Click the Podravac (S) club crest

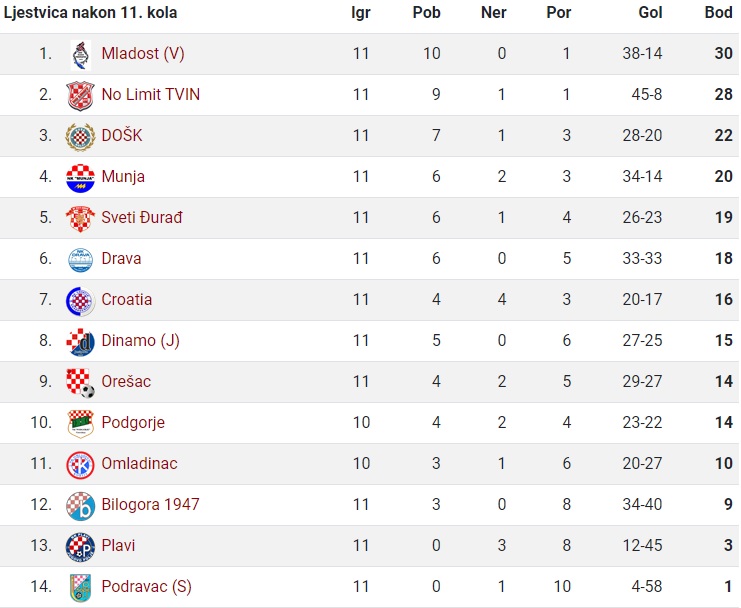click(x=80, y=588)
